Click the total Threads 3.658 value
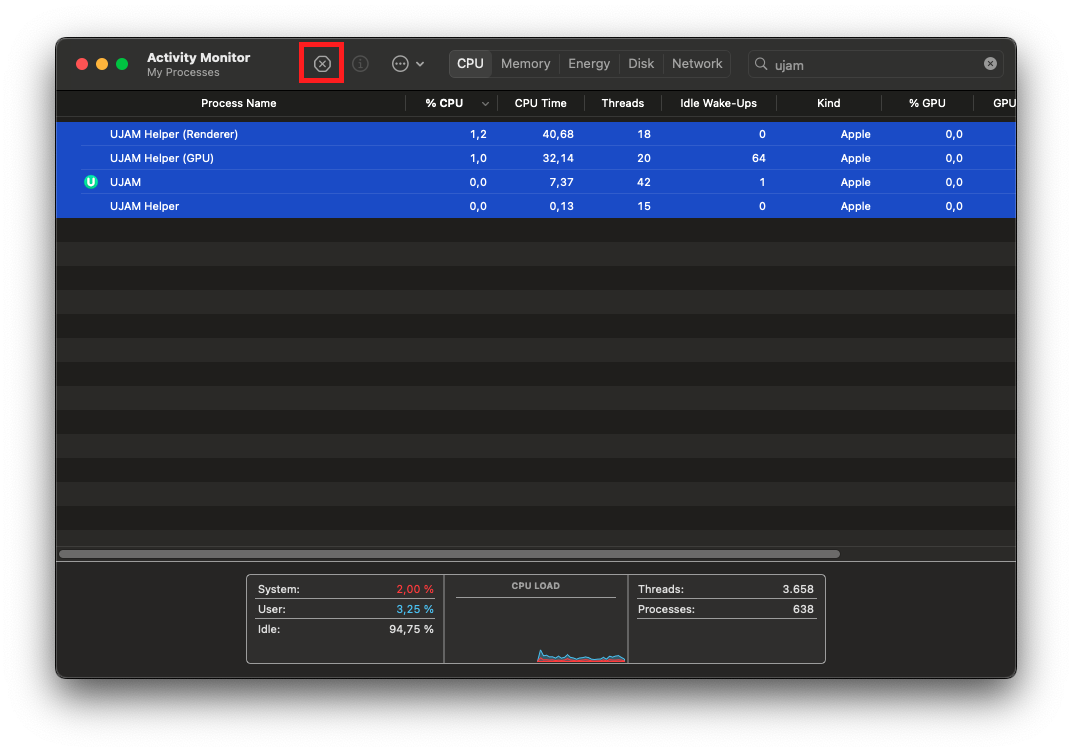1072x752 pixels. (x=798, y=589)
